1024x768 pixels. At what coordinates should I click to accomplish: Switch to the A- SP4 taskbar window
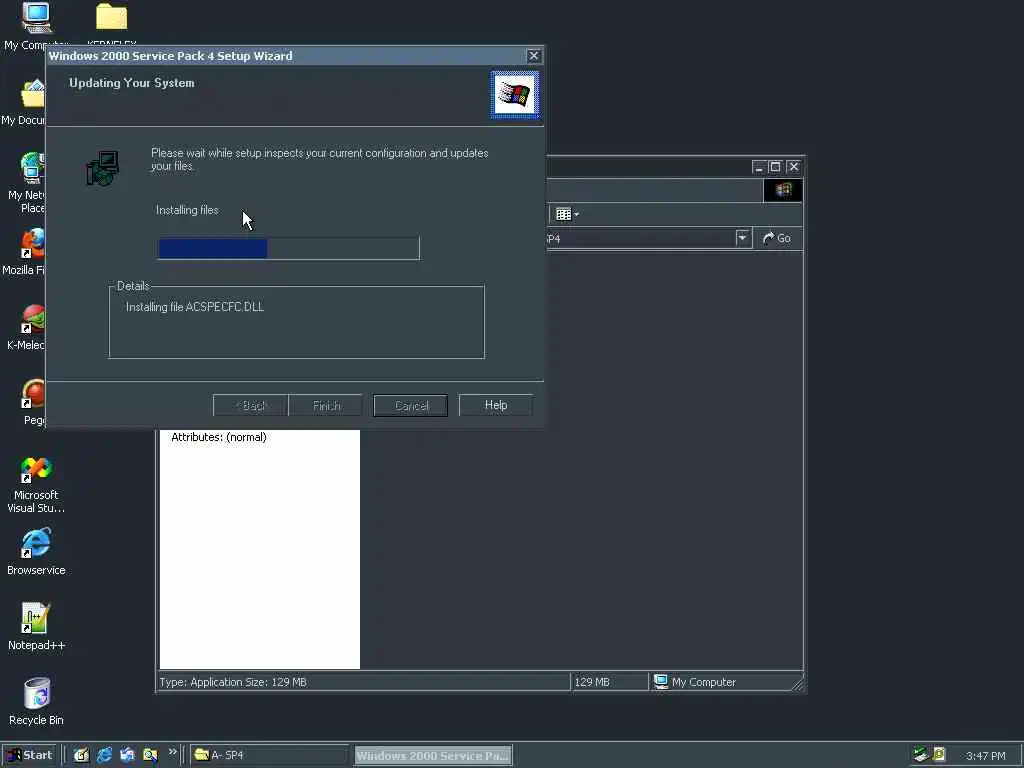pyautogui.click(x=269, y=755)
